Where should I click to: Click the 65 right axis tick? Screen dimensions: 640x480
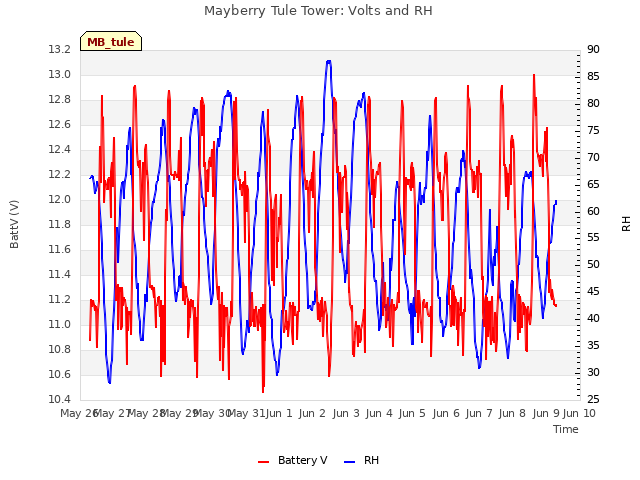[593, 184]
